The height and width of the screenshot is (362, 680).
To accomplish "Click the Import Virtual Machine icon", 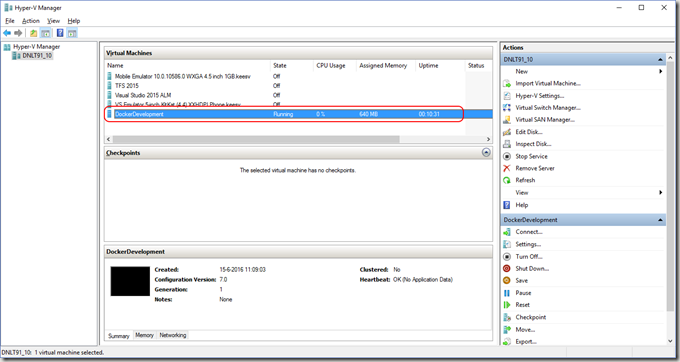I will coord(507,83).
